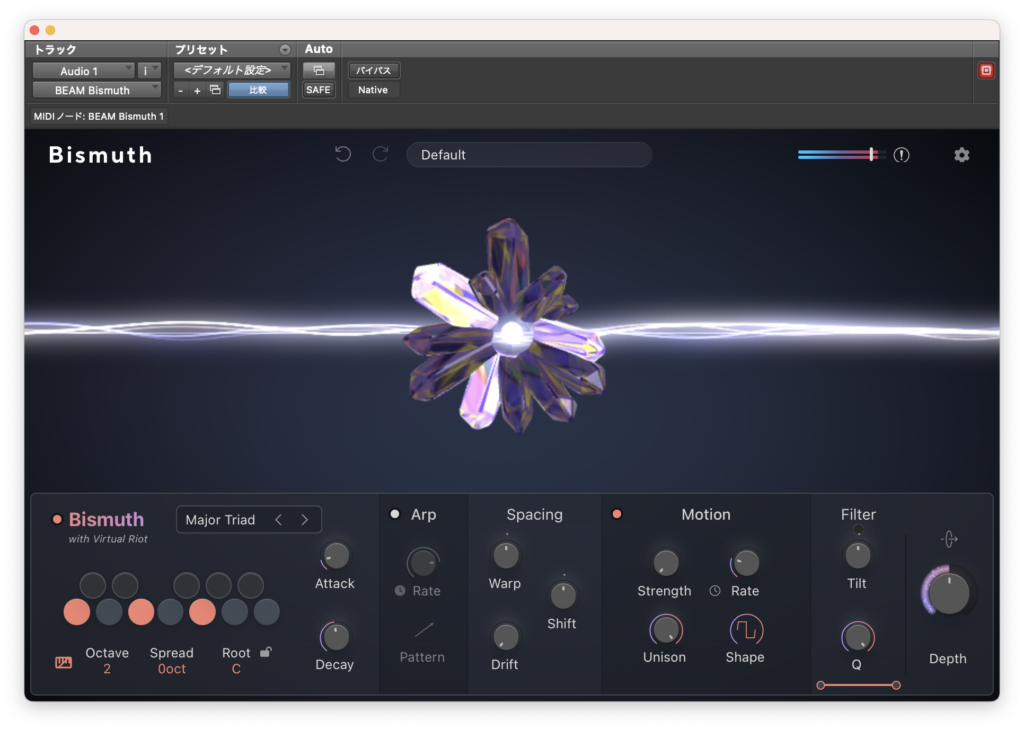
Task: Click the crystal flower visual
Action: (x=508, y=326)
